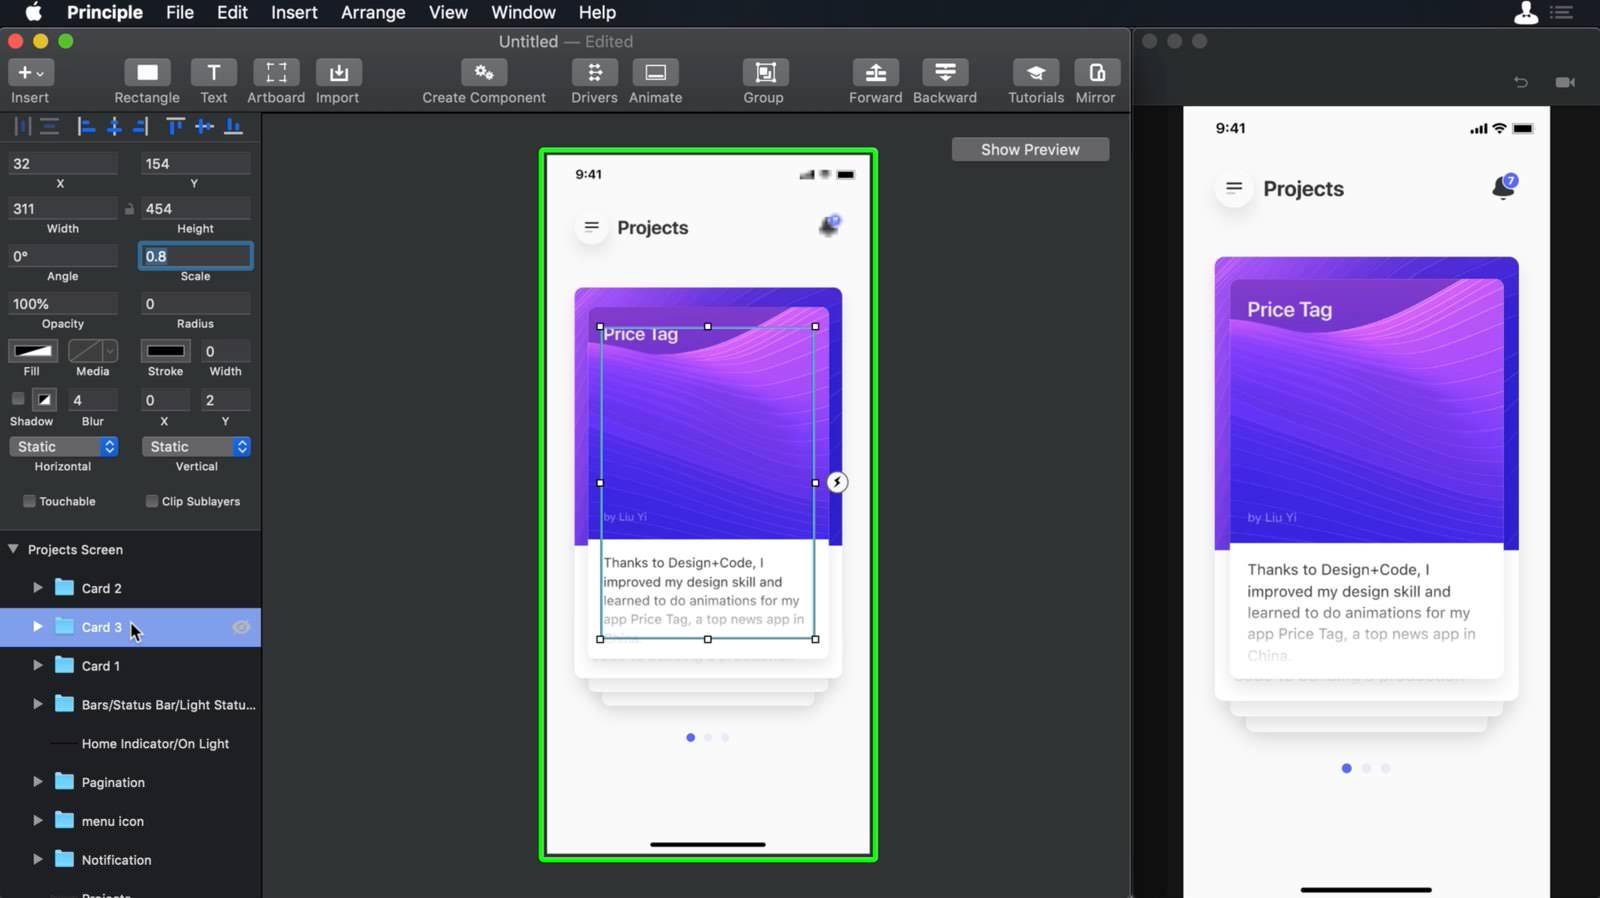Open the Fill color swatch

coord(33,351)
